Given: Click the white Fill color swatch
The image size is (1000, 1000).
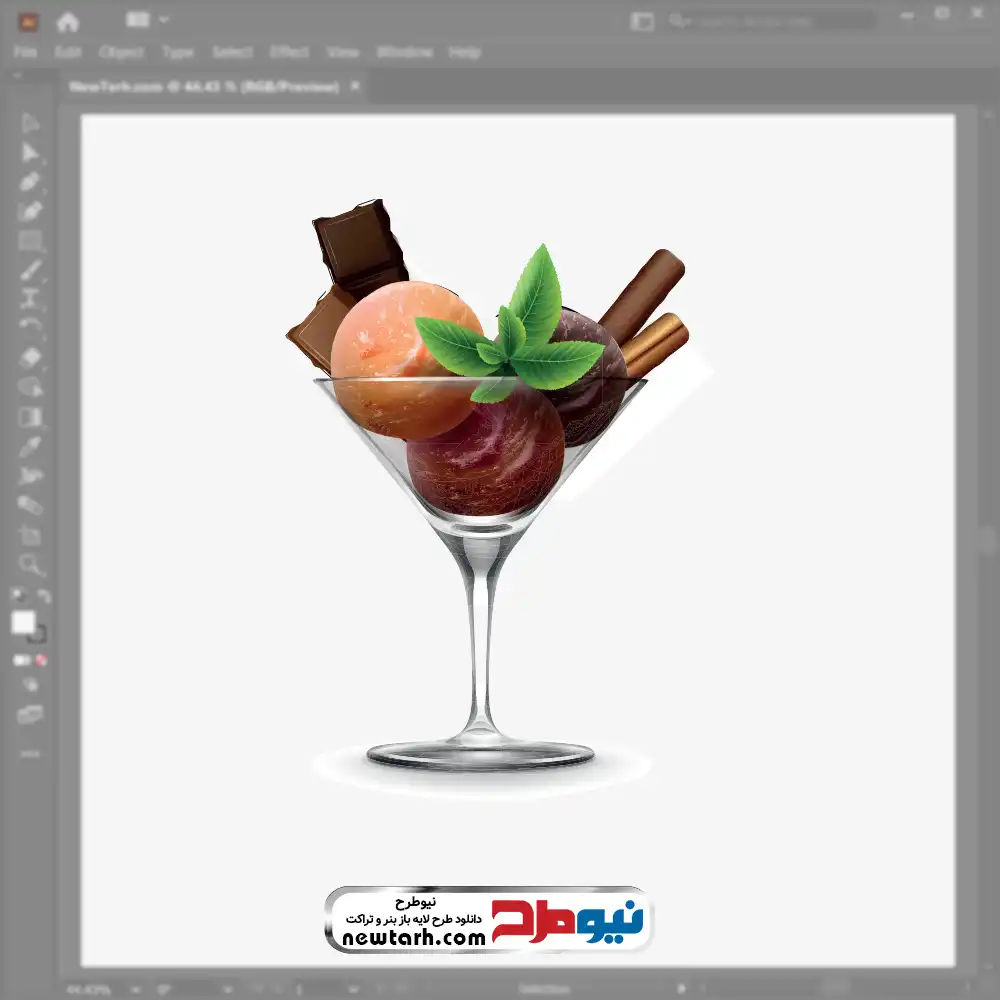Looking at the screenshot, I should coord(23,622).
